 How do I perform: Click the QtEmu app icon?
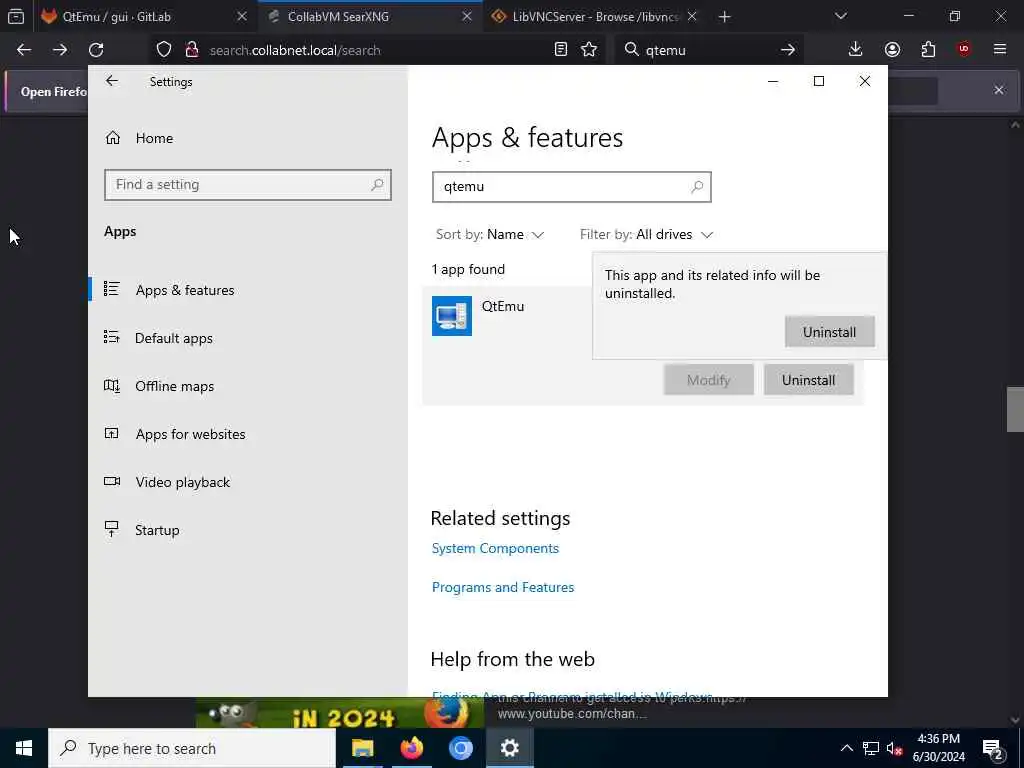pyautogui.click(x=451, y=315)
